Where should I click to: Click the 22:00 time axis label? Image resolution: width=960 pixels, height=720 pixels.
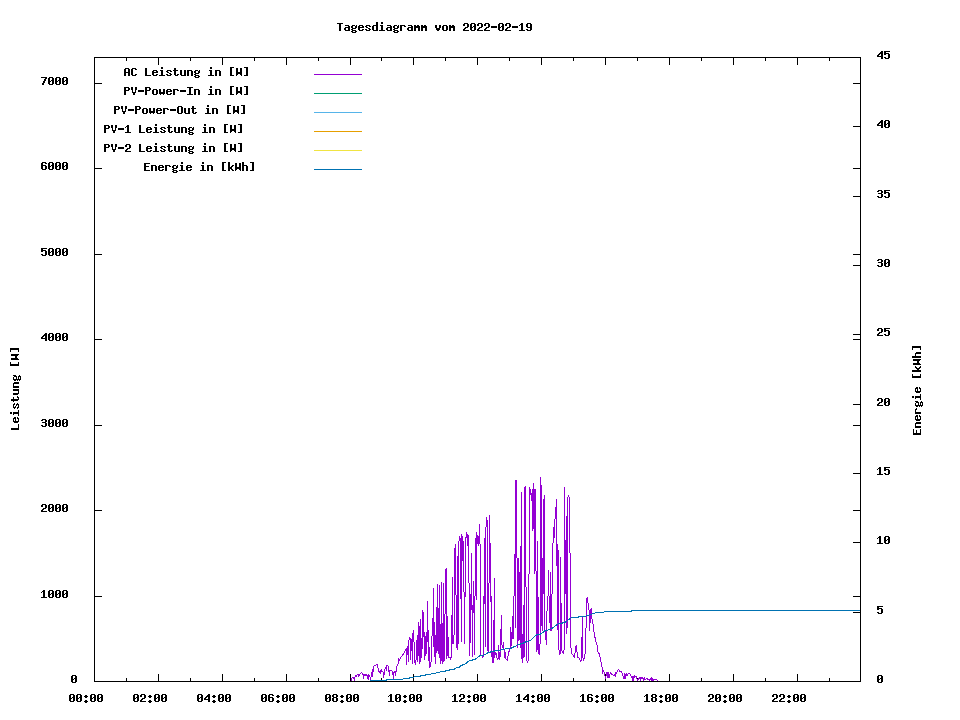coord(789,698)
